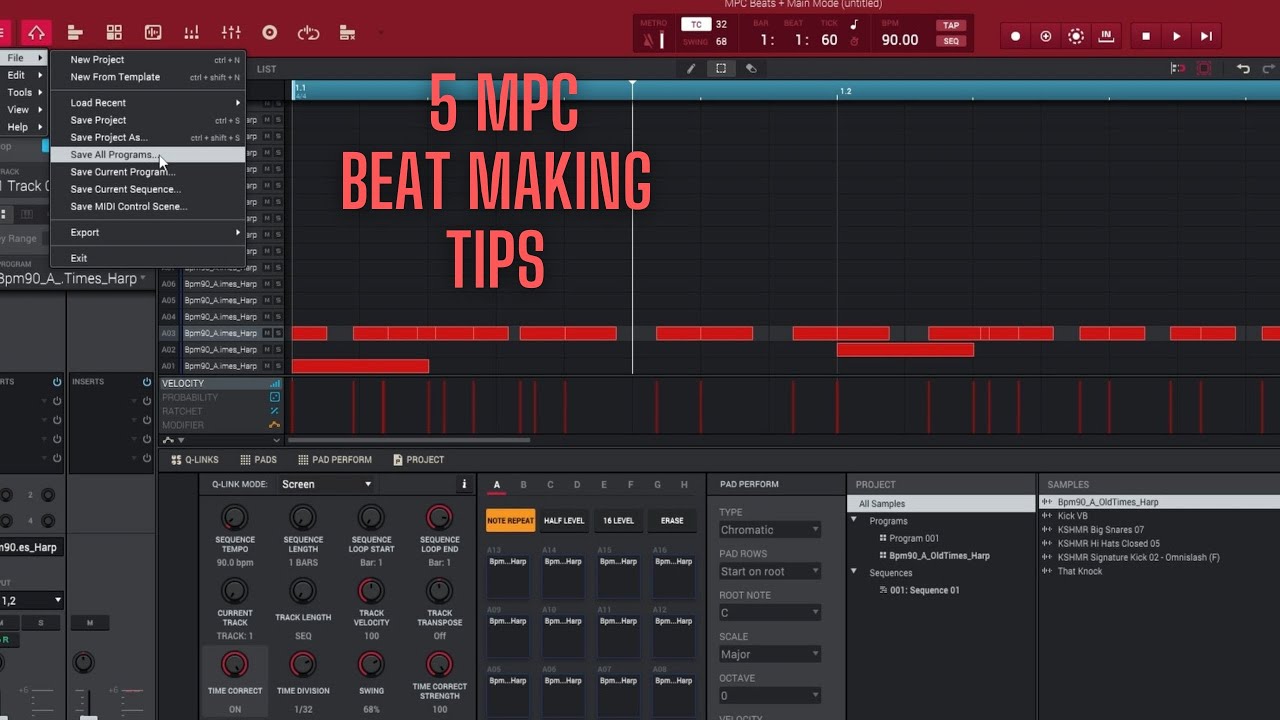Toggle the Note Repeat button
The height and width of the screenshot is (720, 1280).
510,521
